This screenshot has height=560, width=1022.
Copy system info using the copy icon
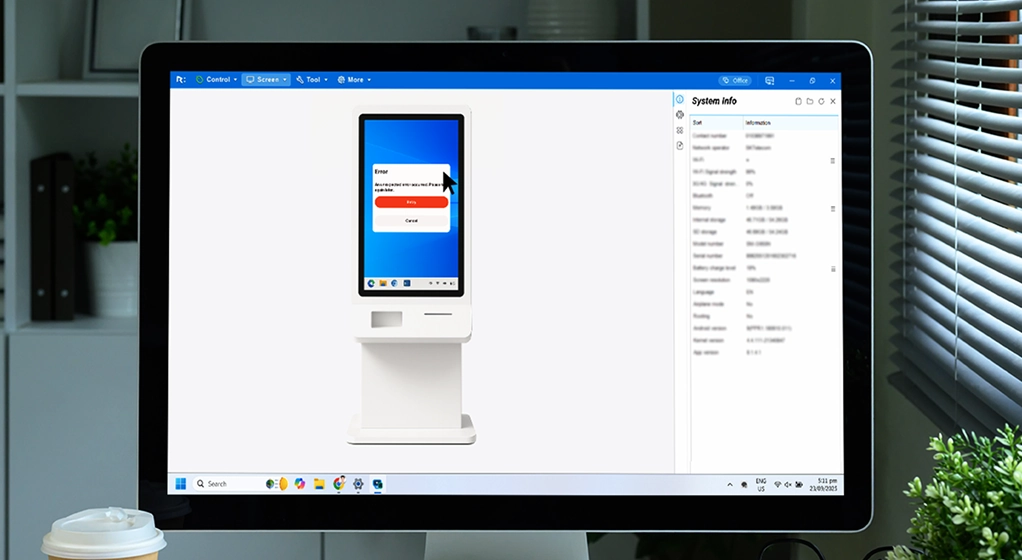[798, 101]
